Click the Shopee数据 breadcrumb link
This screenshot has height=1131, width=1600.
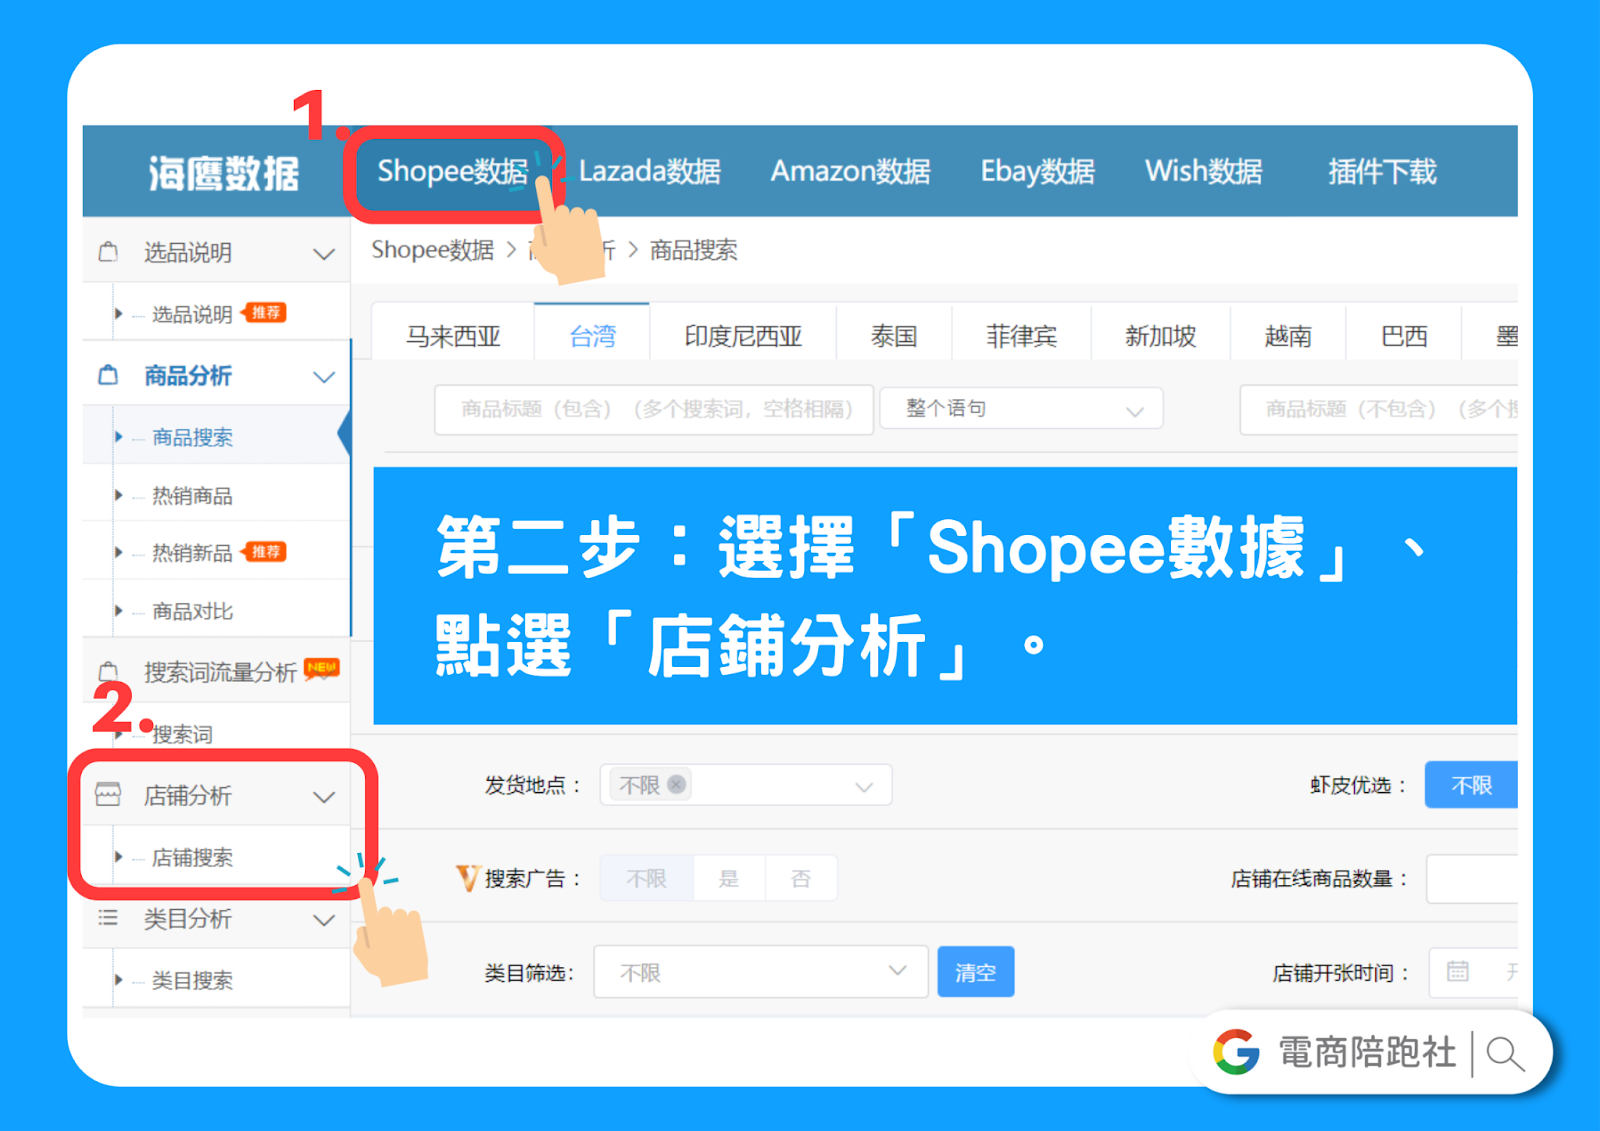tap(432, 250)
